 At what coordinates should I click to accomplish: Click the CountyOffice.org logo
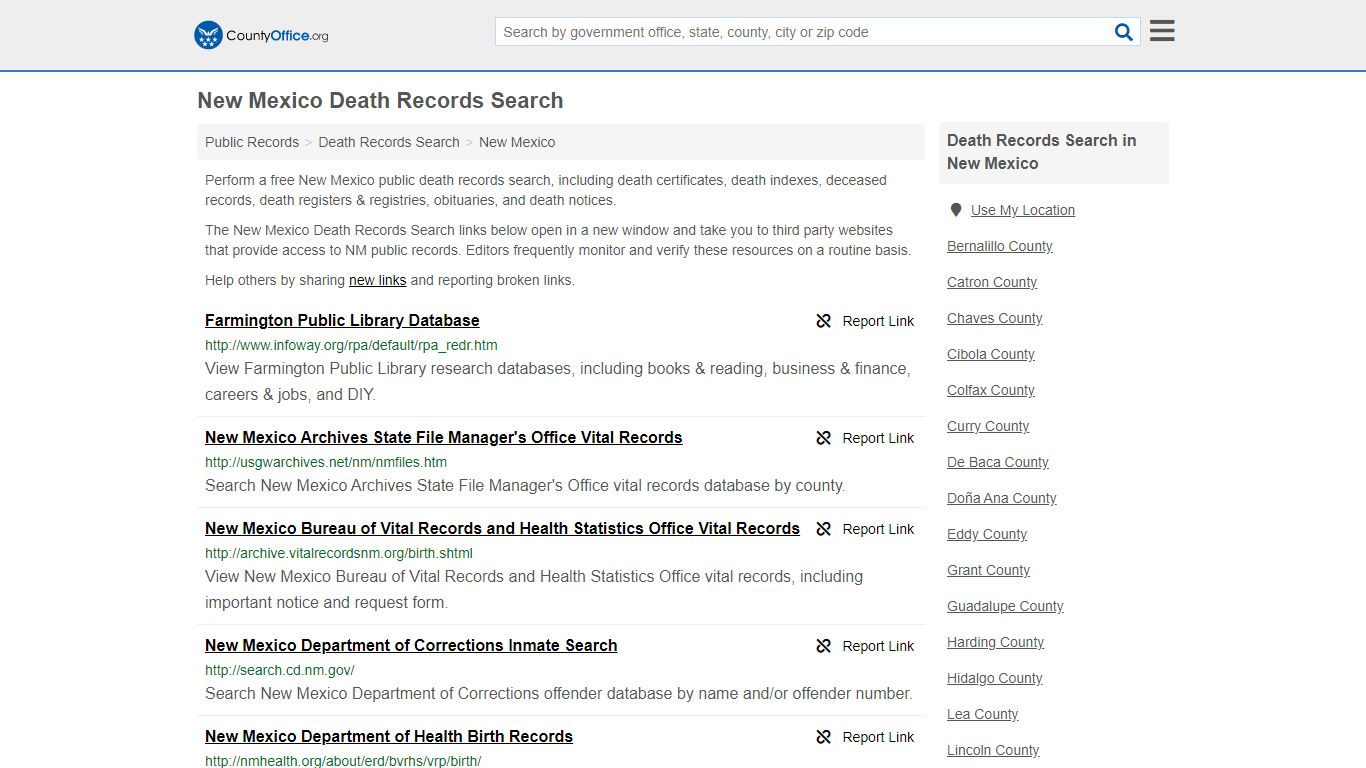coord(261,35)
